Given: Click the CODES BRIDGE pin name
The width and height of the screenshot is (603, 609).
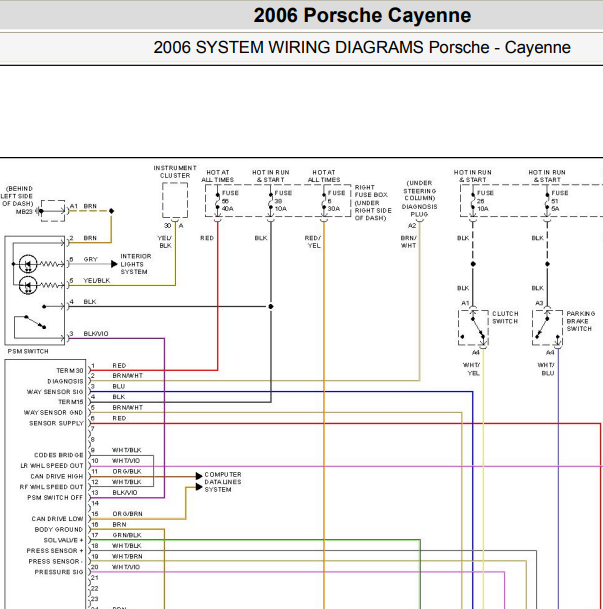Looking at the screenshot, I should point(59,455).
